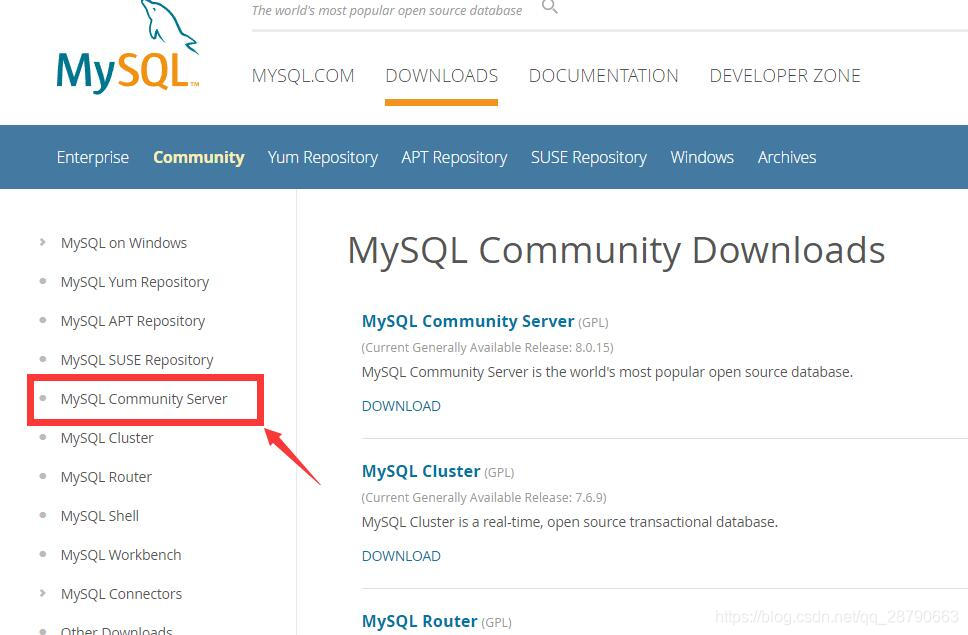Open the MySQL Community Server sidebar link
Screen dimensions: 968x635
point(144,399)
